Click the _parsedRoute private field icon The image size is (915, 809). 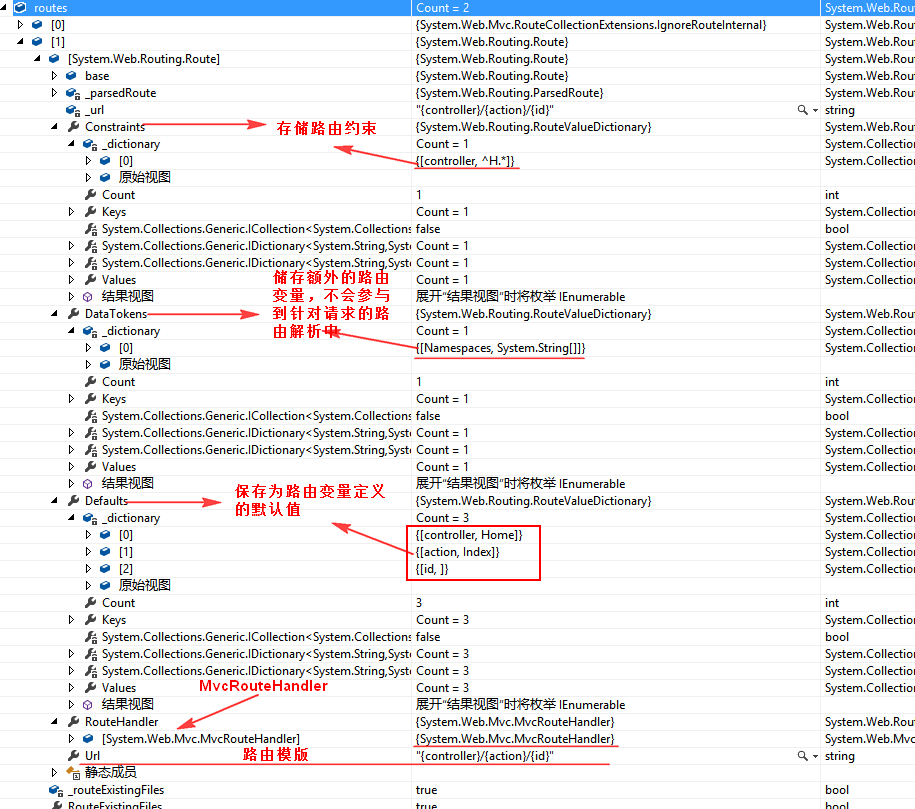[73, 93]
